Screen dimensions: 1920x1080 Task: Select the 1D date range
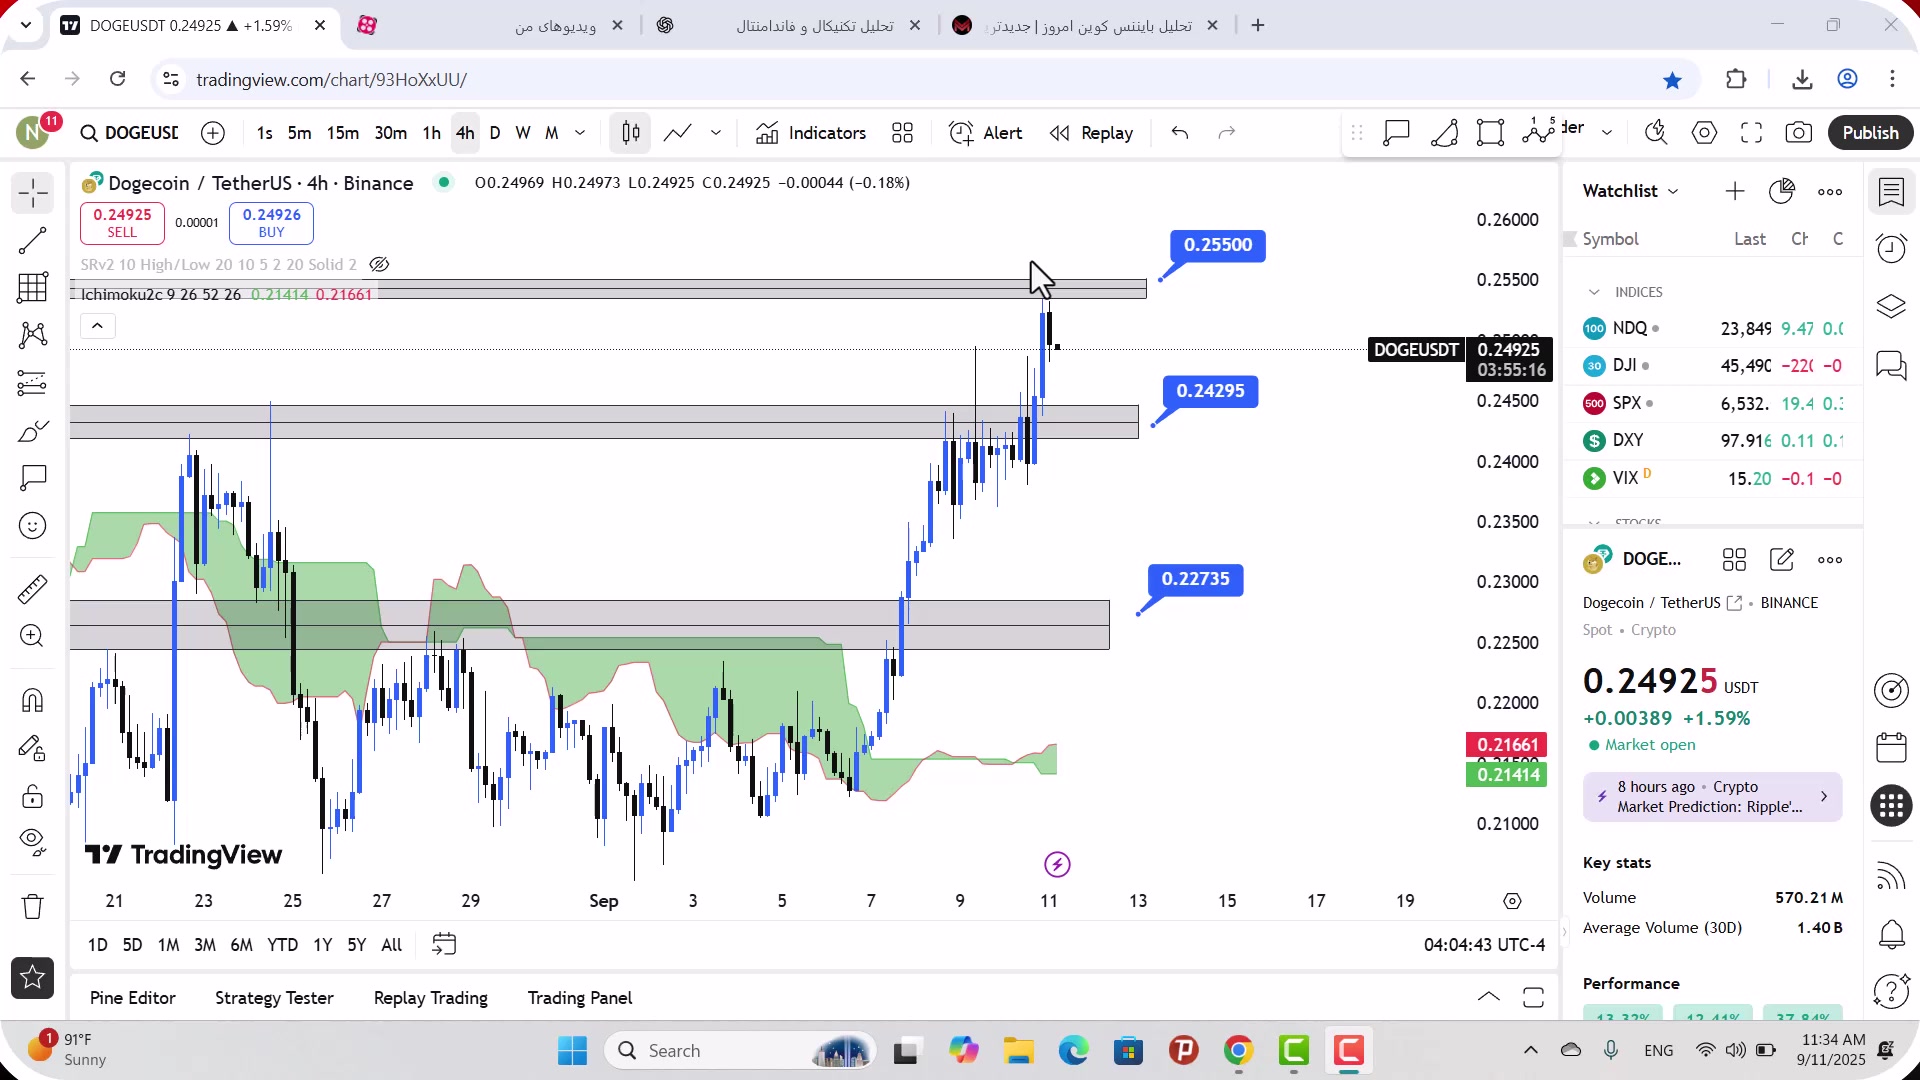tap(97, 945)
